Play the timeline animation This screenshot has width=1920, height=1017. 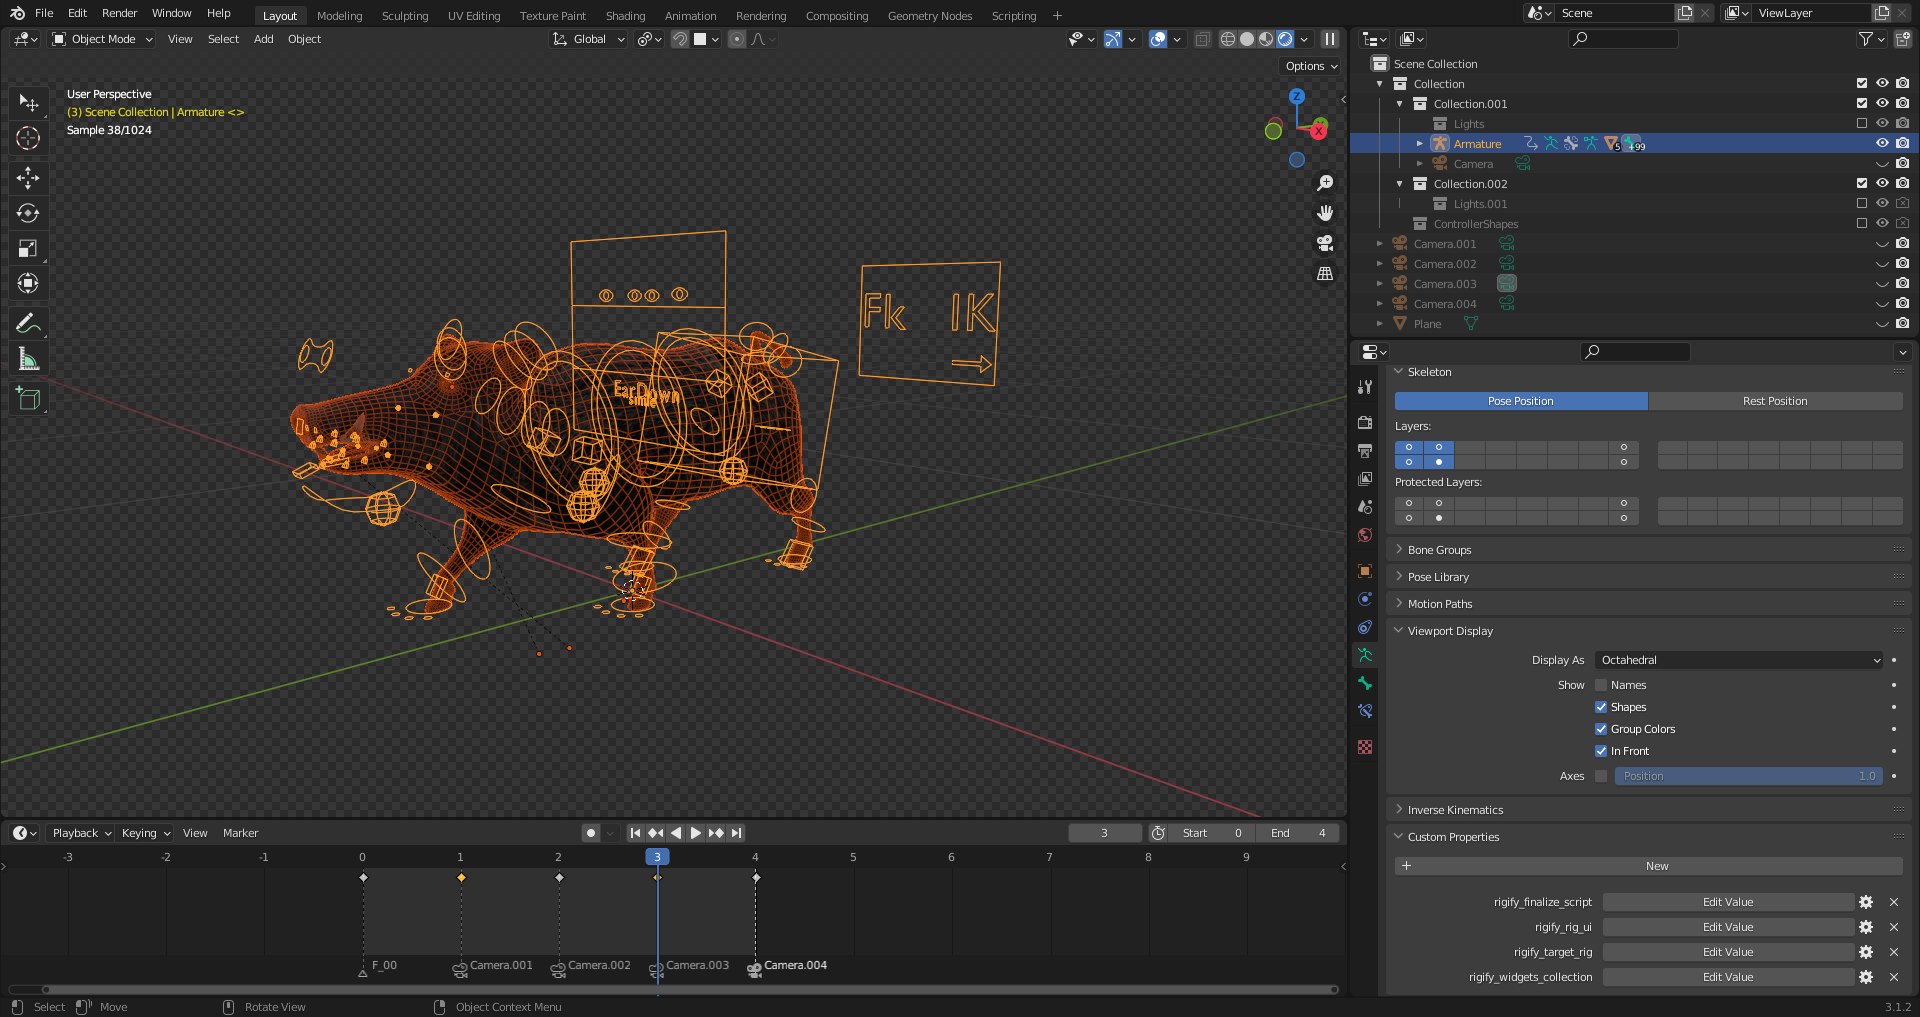point(696,833)
